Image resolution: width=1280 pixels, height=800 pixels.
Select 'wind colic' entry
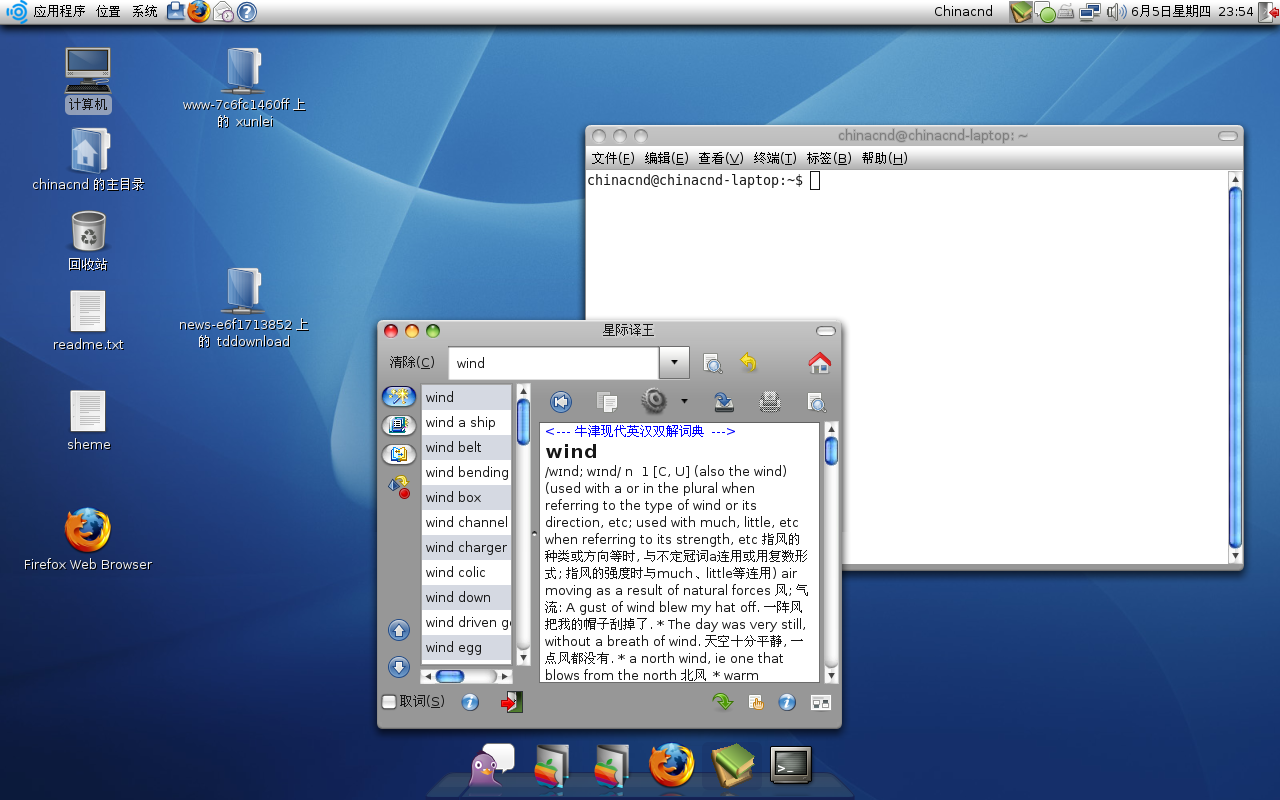(466, 572)
